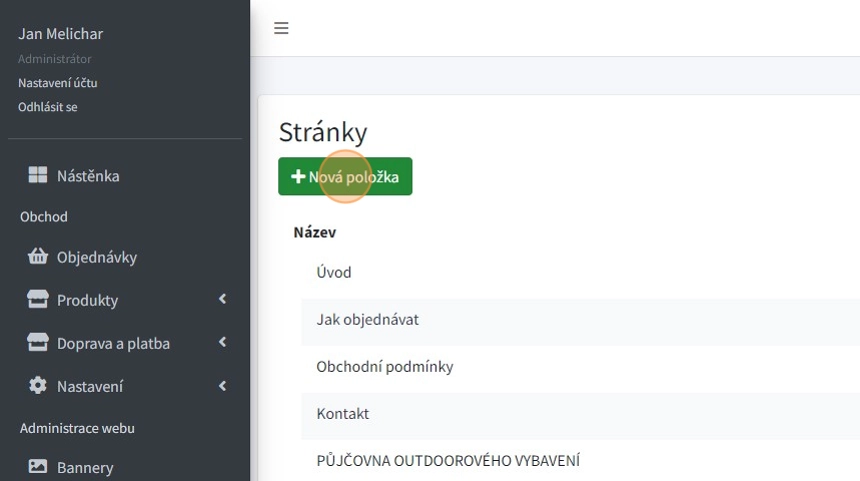Click the Objednávky basket icon
Viewport: 860px width, 481px height.
(38, 257)
